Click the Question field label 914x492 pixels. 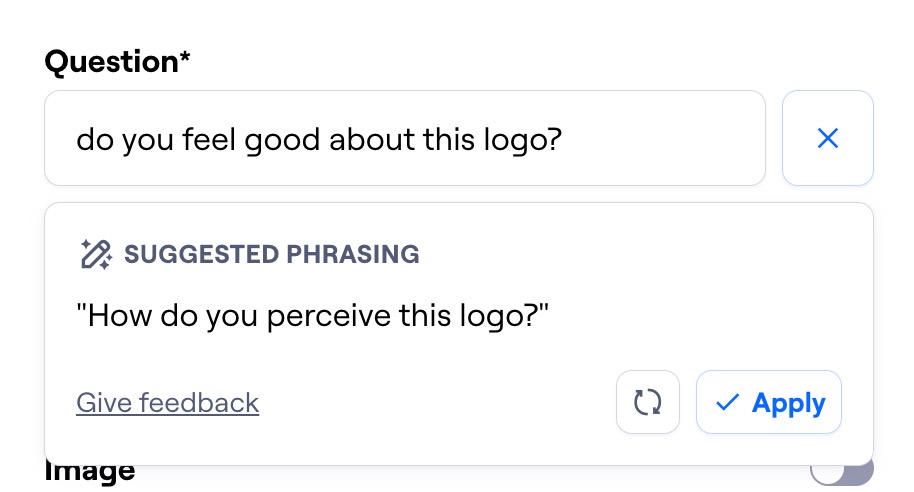[x=110, y=62]
